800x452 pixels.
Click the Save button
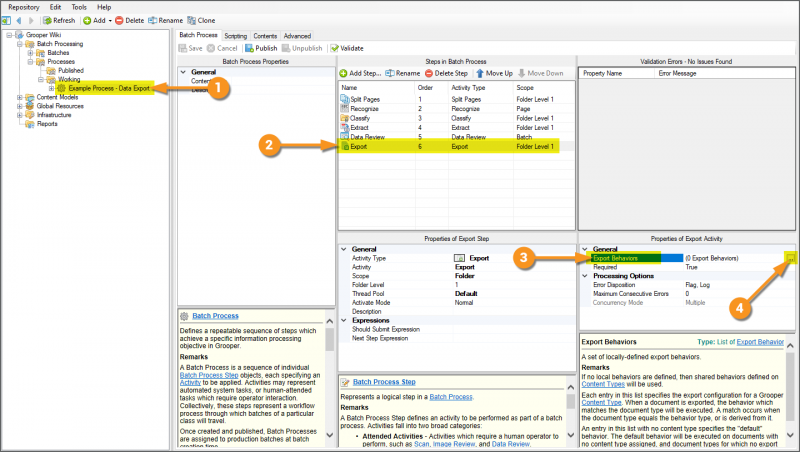pyautogui.click(x=190, y=48)
